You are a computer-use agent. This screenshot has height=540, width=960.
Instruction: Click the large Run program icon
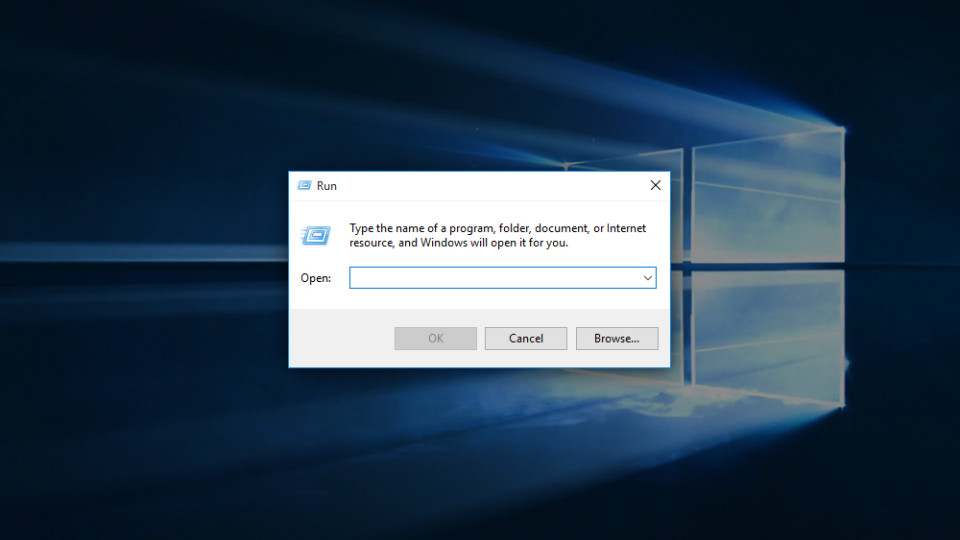316,235
